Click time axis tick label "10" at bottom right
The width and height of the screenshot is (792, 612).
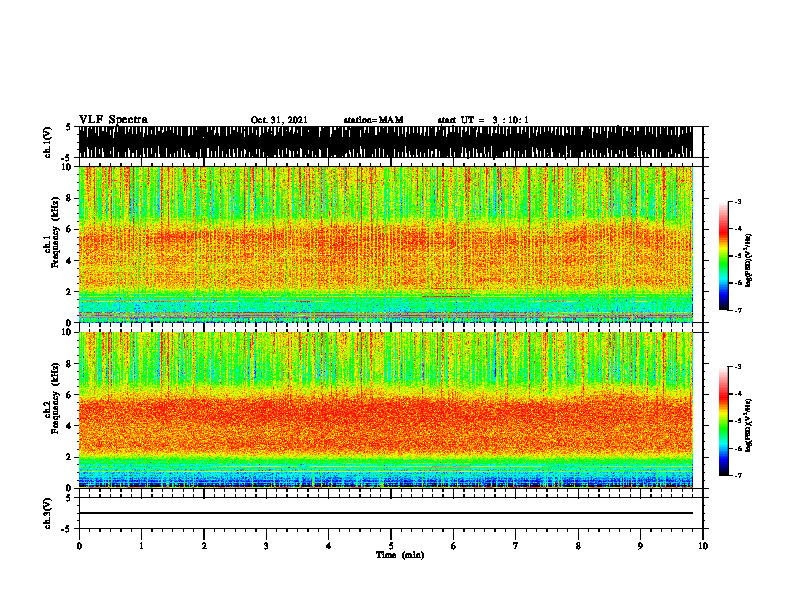click(x=703, y=546)
